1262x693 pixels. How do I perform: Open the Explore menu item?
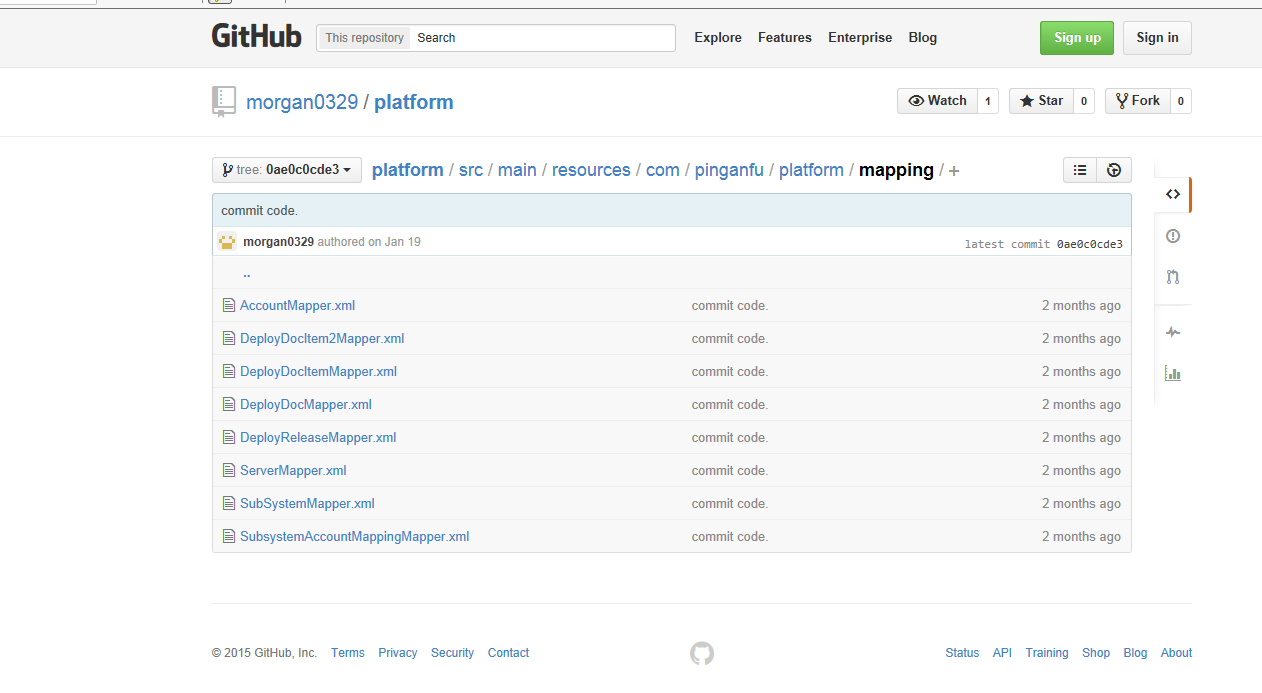[718, 37]
